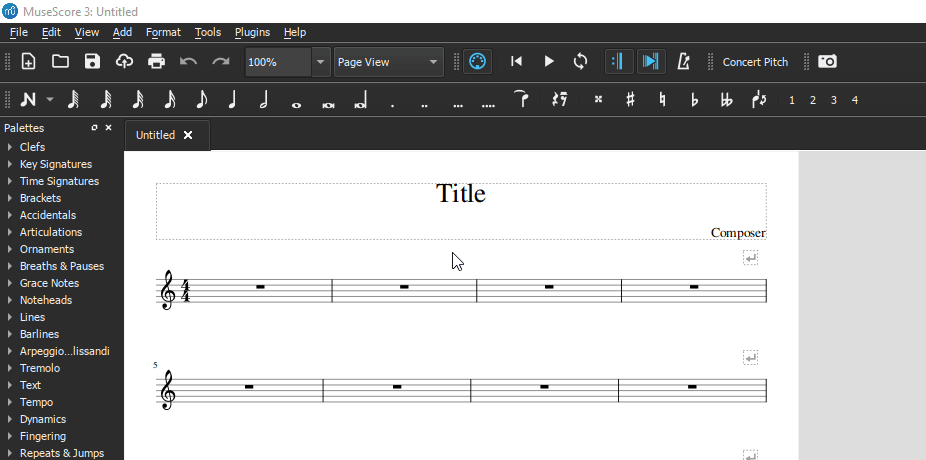Screen dimensions: 926x460
Task: Open the Edit menu
Action: point(51,32)
